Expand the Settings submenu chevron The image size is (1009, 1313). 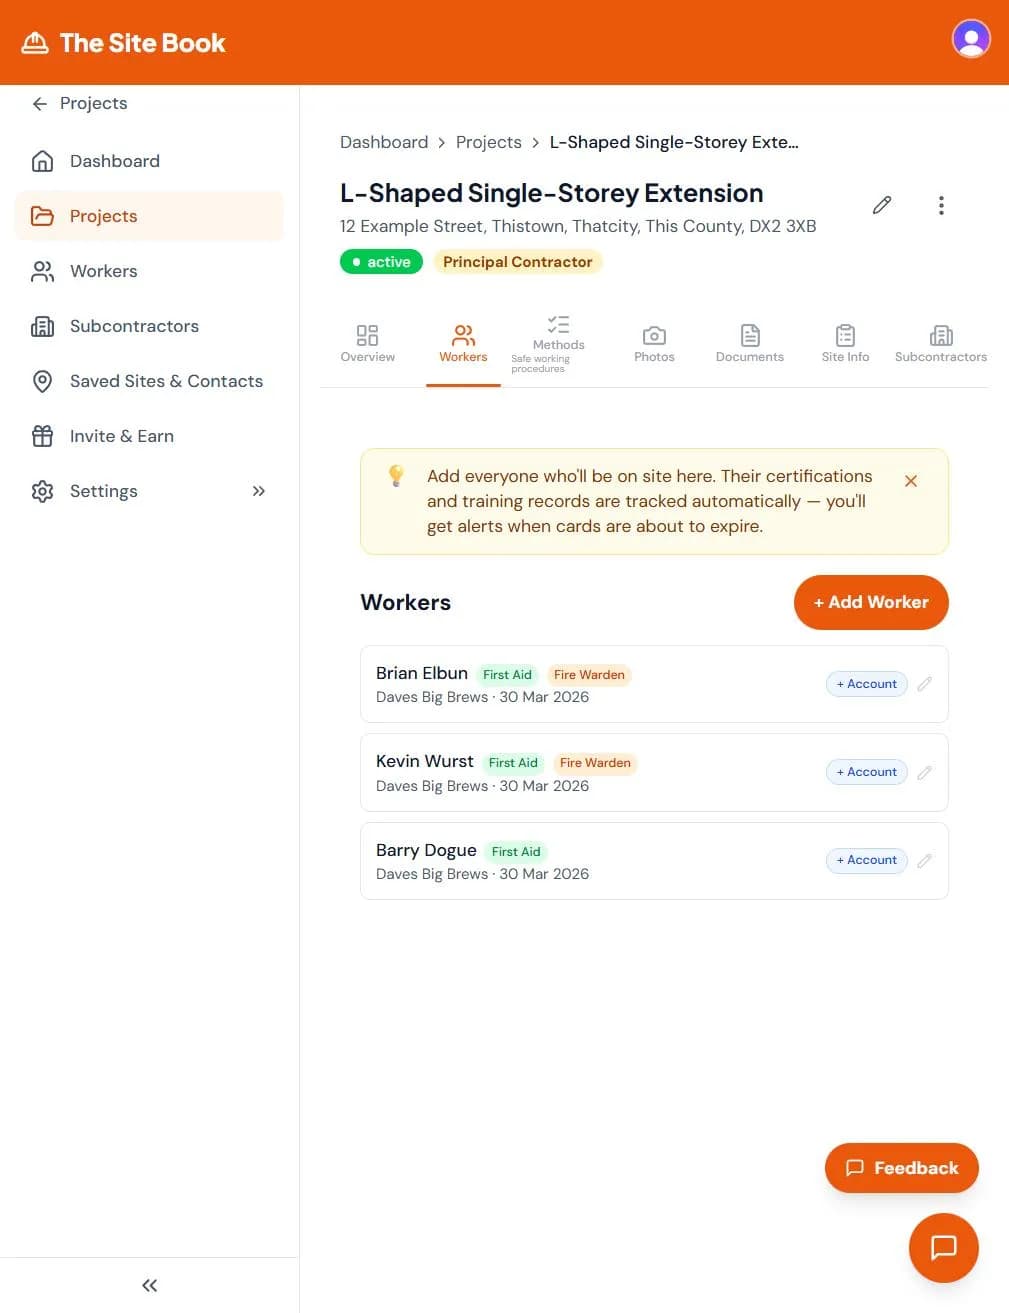pyautogui.click(x=259, y=491)
